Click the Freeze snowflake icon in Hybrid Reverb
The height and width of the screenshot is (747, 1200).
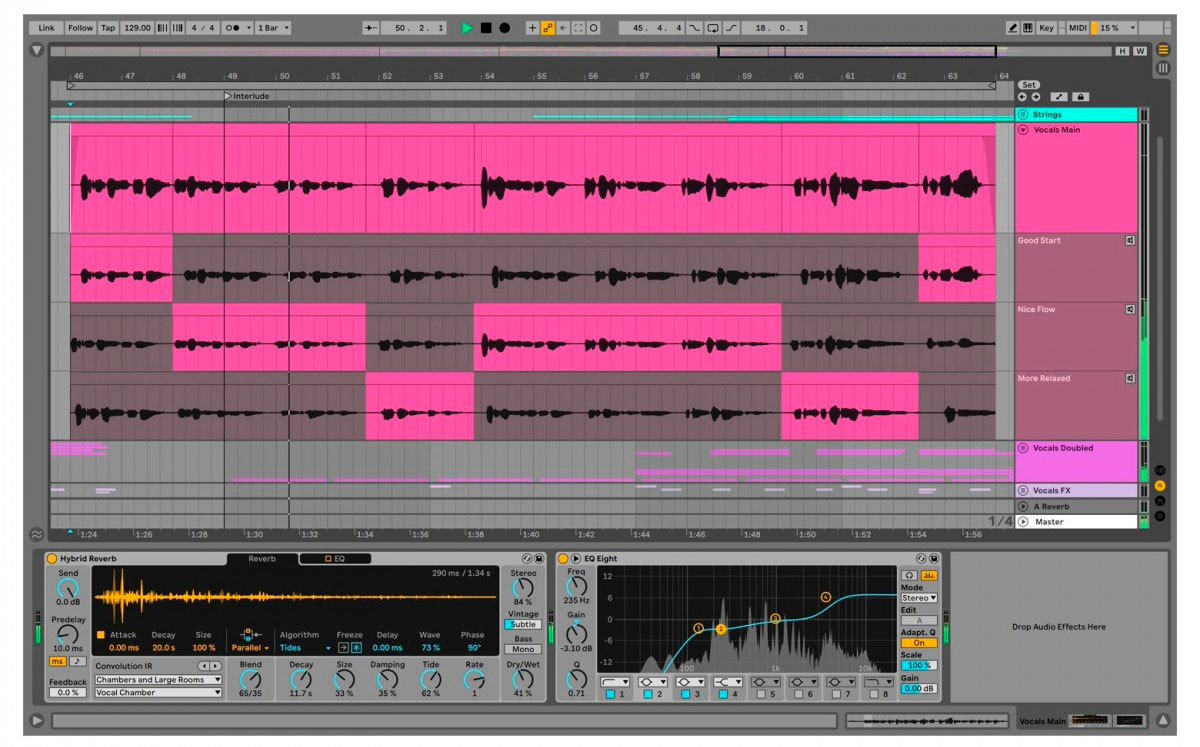click(356, 648)
